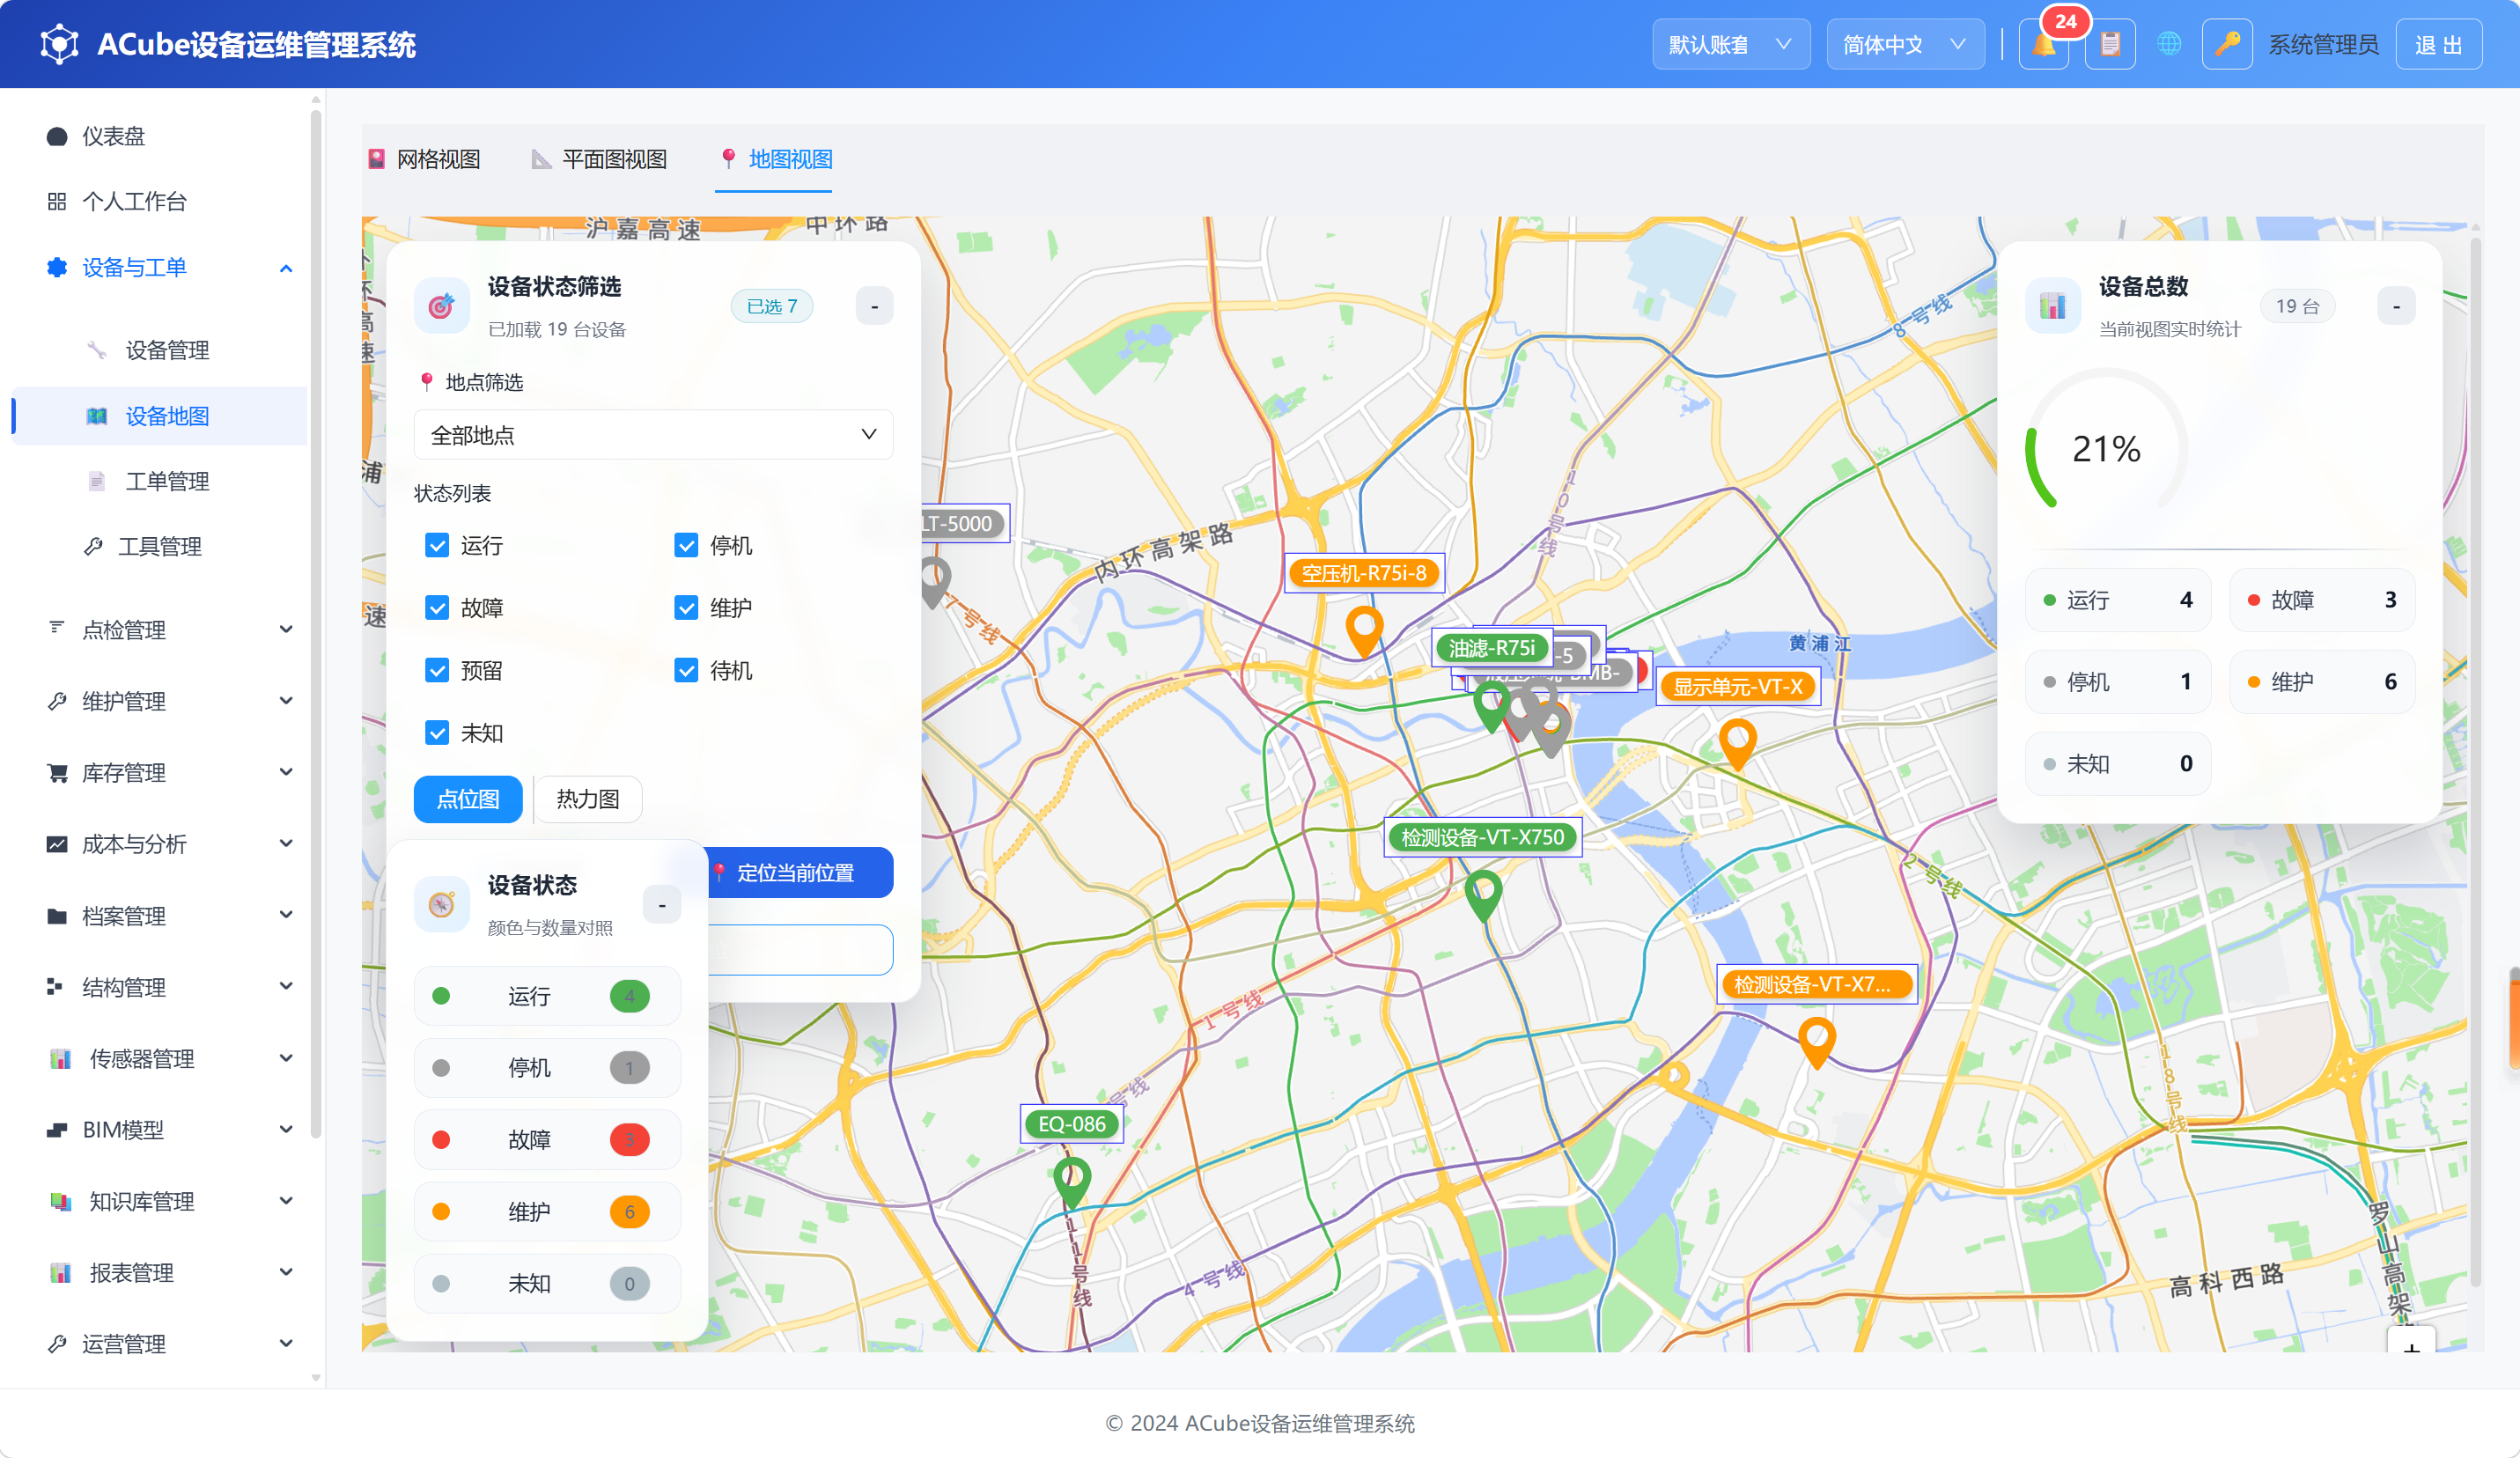Image resolution: width=2520 pixels, height=1458 pixels.
Task: Collapse the 设备与工单 sidebar menu
Action: tap(161, 268)
